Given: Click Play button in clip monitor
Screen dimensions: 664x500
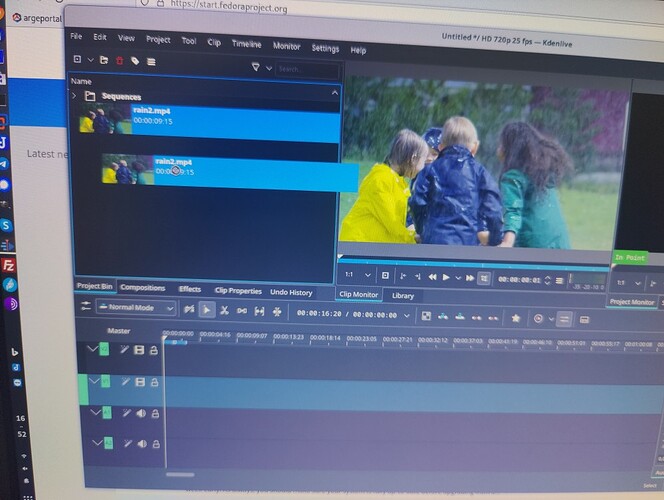Looking at the screenshot, I should click(x=445, y=277).
